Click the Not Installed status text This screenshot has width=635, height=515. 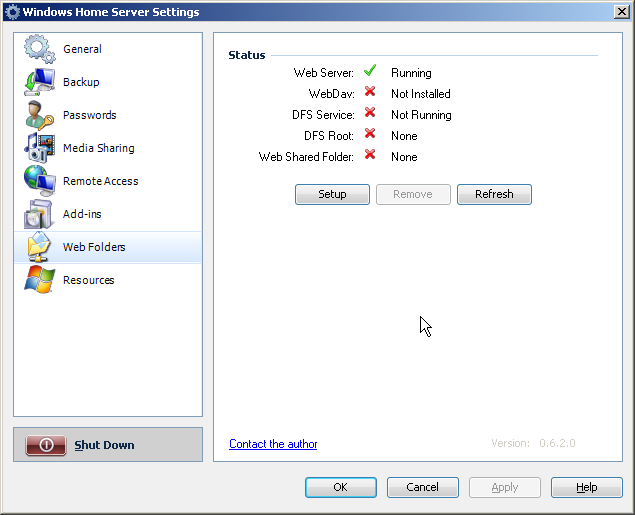(x=420, y=94)
